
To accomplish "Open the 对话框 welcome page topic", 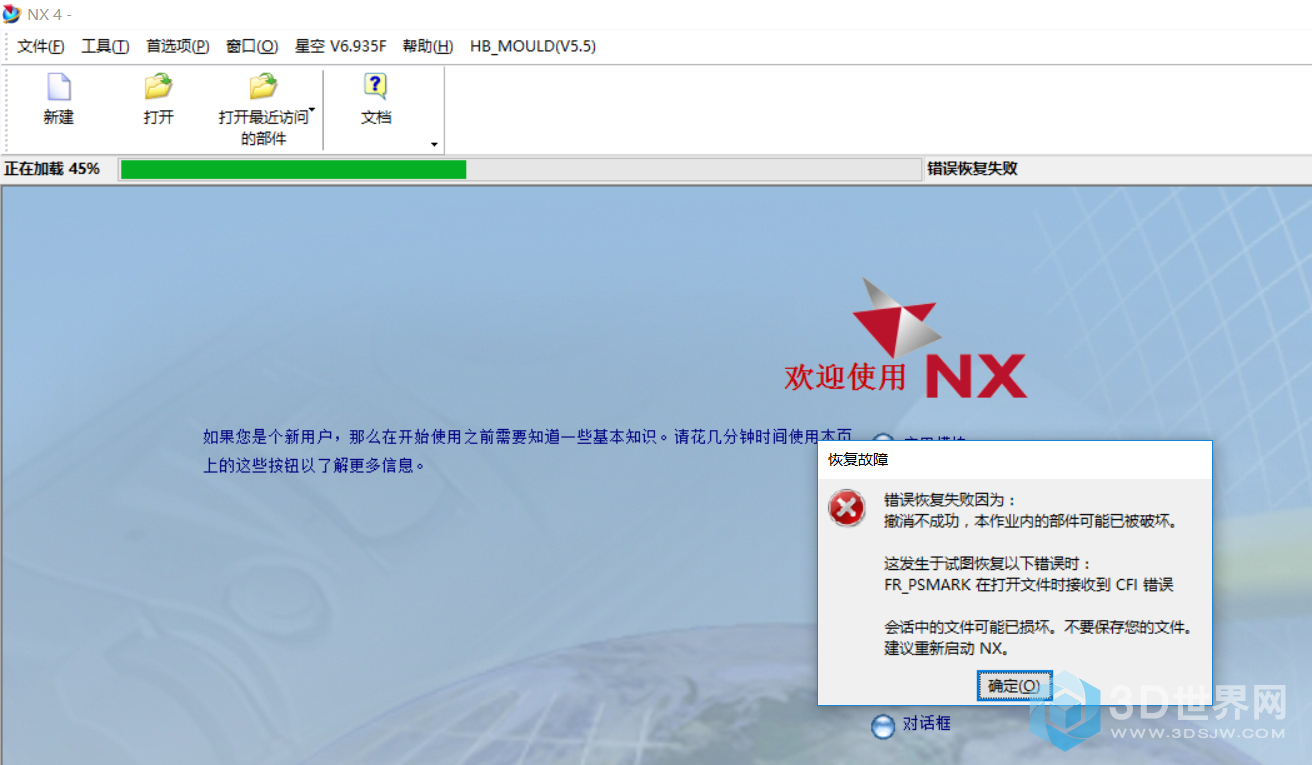I will point(927,723).
